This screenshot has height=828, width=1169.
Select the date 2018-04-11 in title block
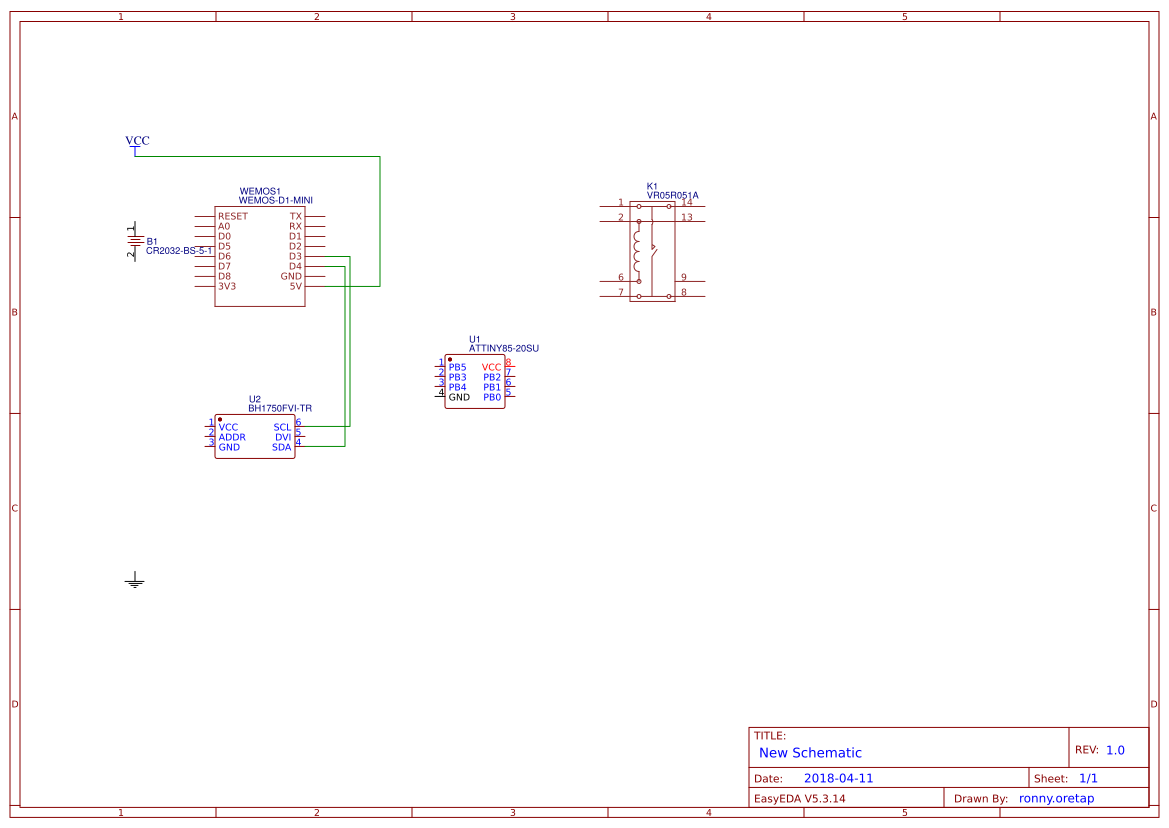click(x=839, y=777)
